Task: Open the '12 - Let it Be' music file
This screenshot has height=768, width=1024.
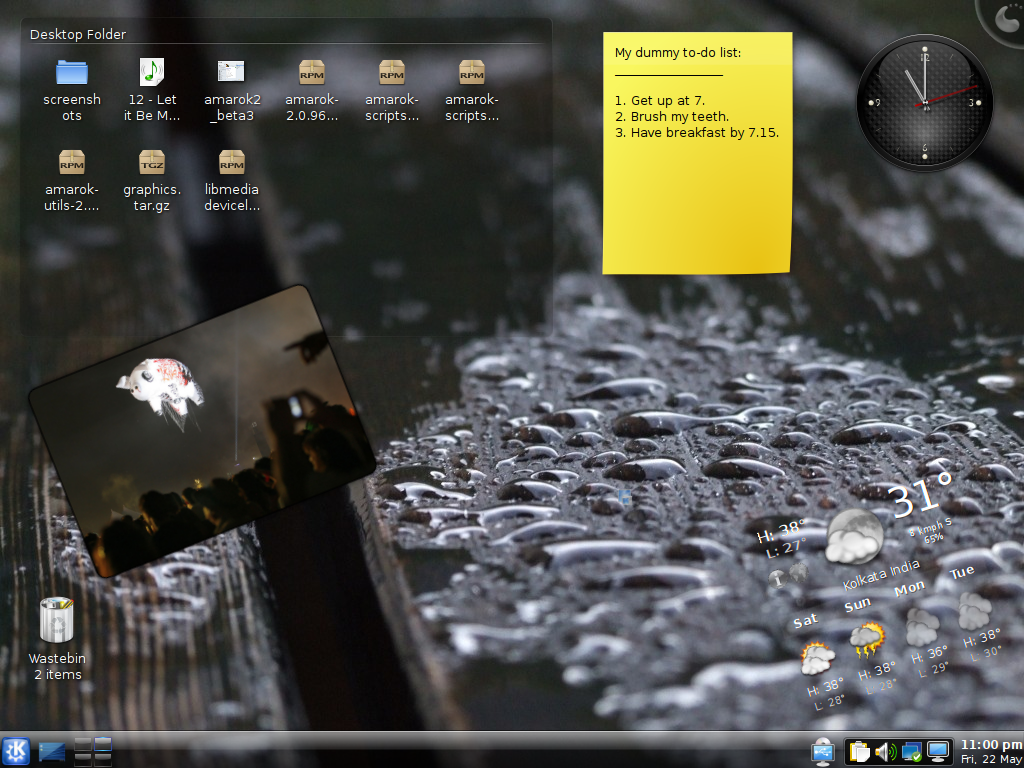Action: click(152, 72)
